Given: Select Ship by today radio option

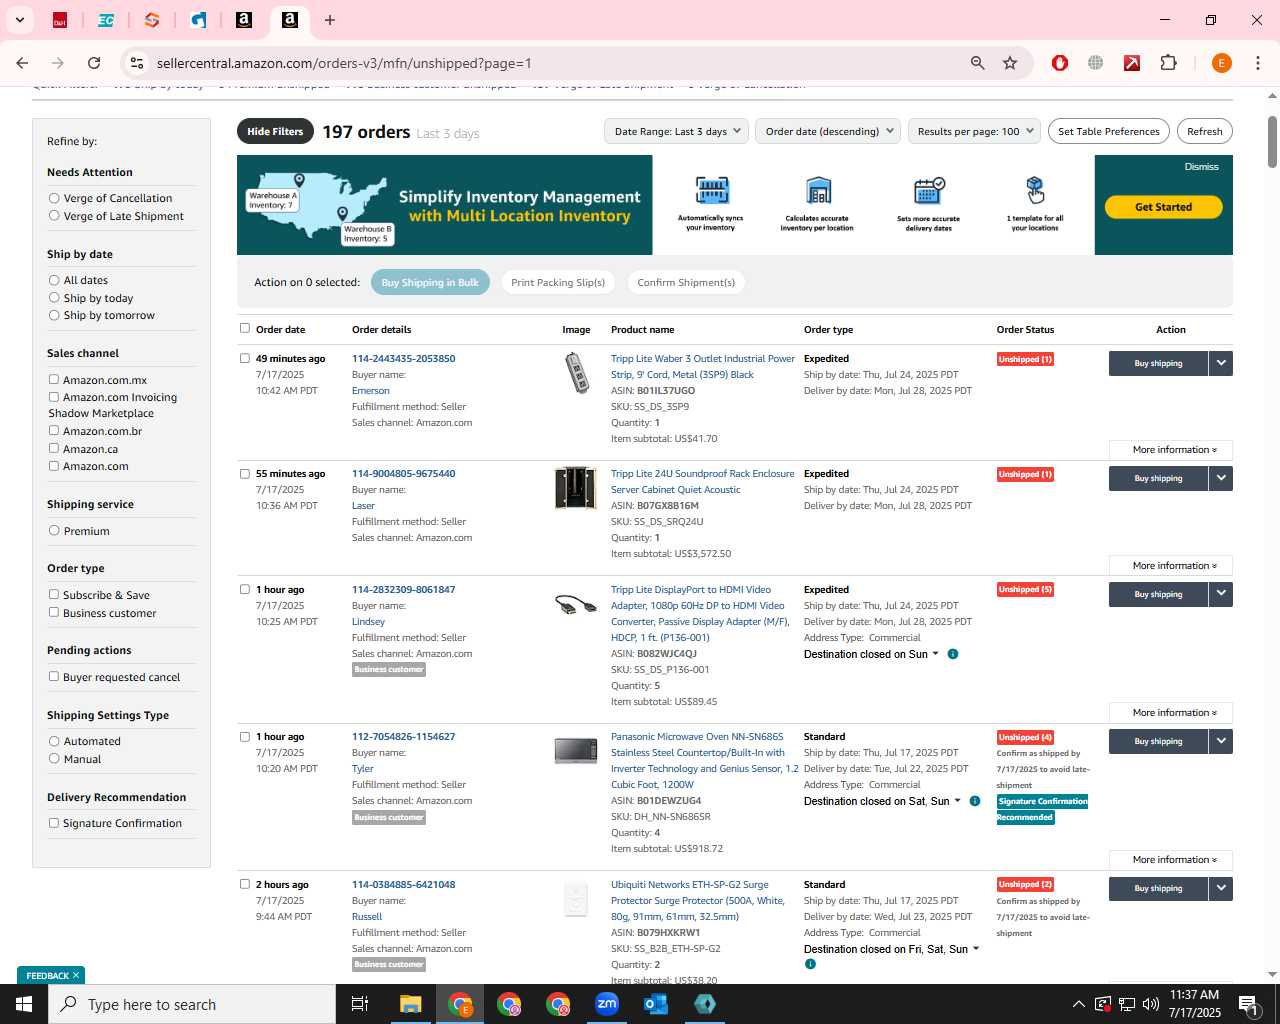Looking at the screenshot, I should click(54, 298).
